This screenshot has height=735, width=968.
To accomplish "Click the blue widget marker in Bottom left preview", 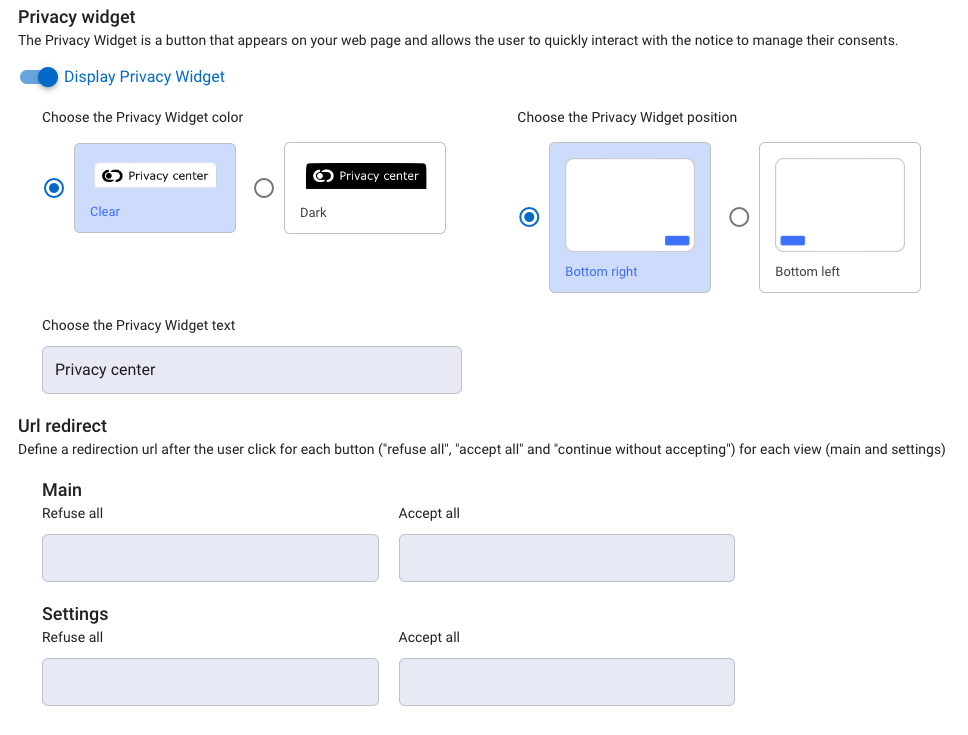I will point(793,240).
